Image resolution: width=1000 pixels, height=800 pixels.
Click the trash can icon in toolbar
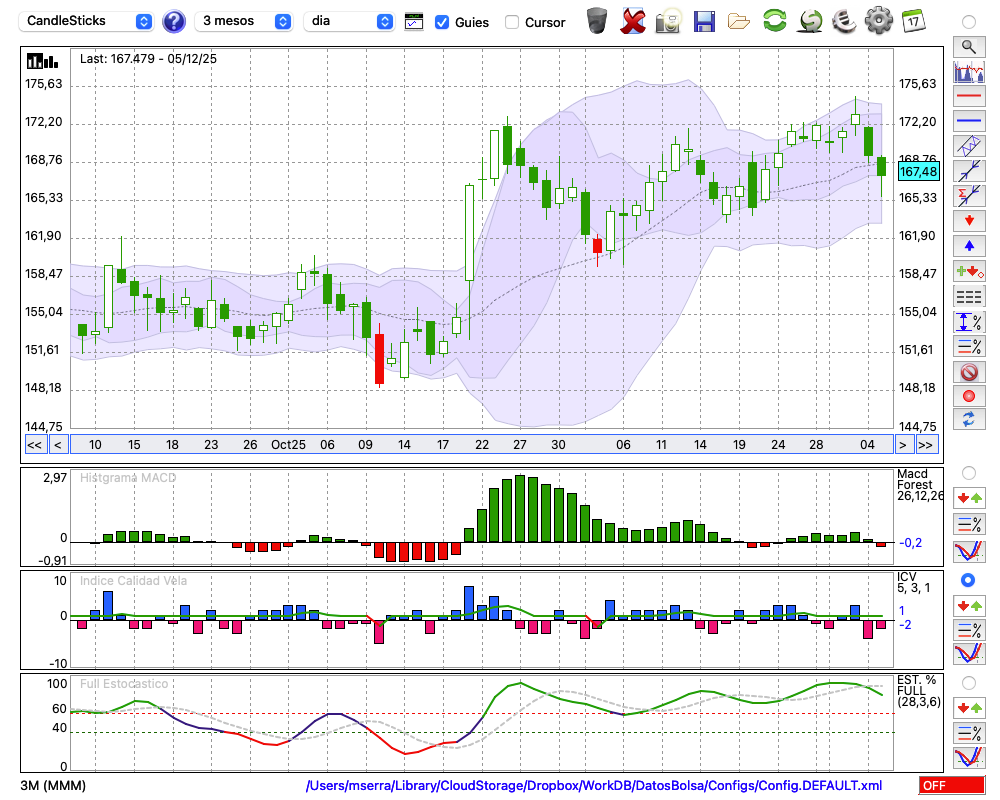click(597, 21)
